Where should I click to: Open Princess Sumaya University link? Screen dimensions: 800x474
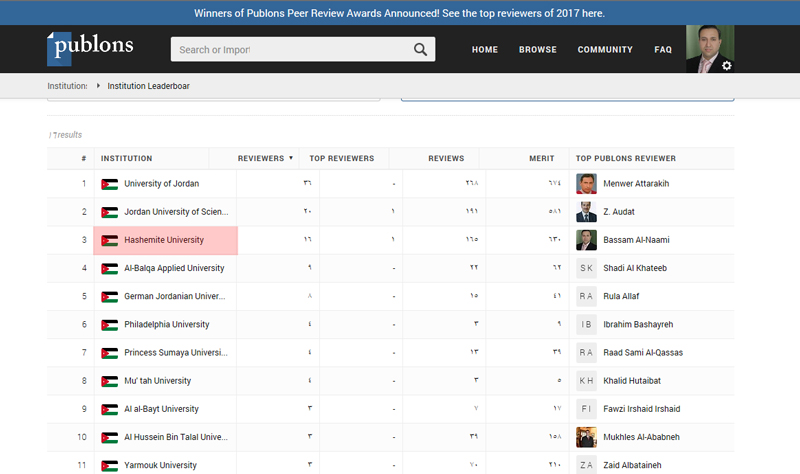coord(176,353)
